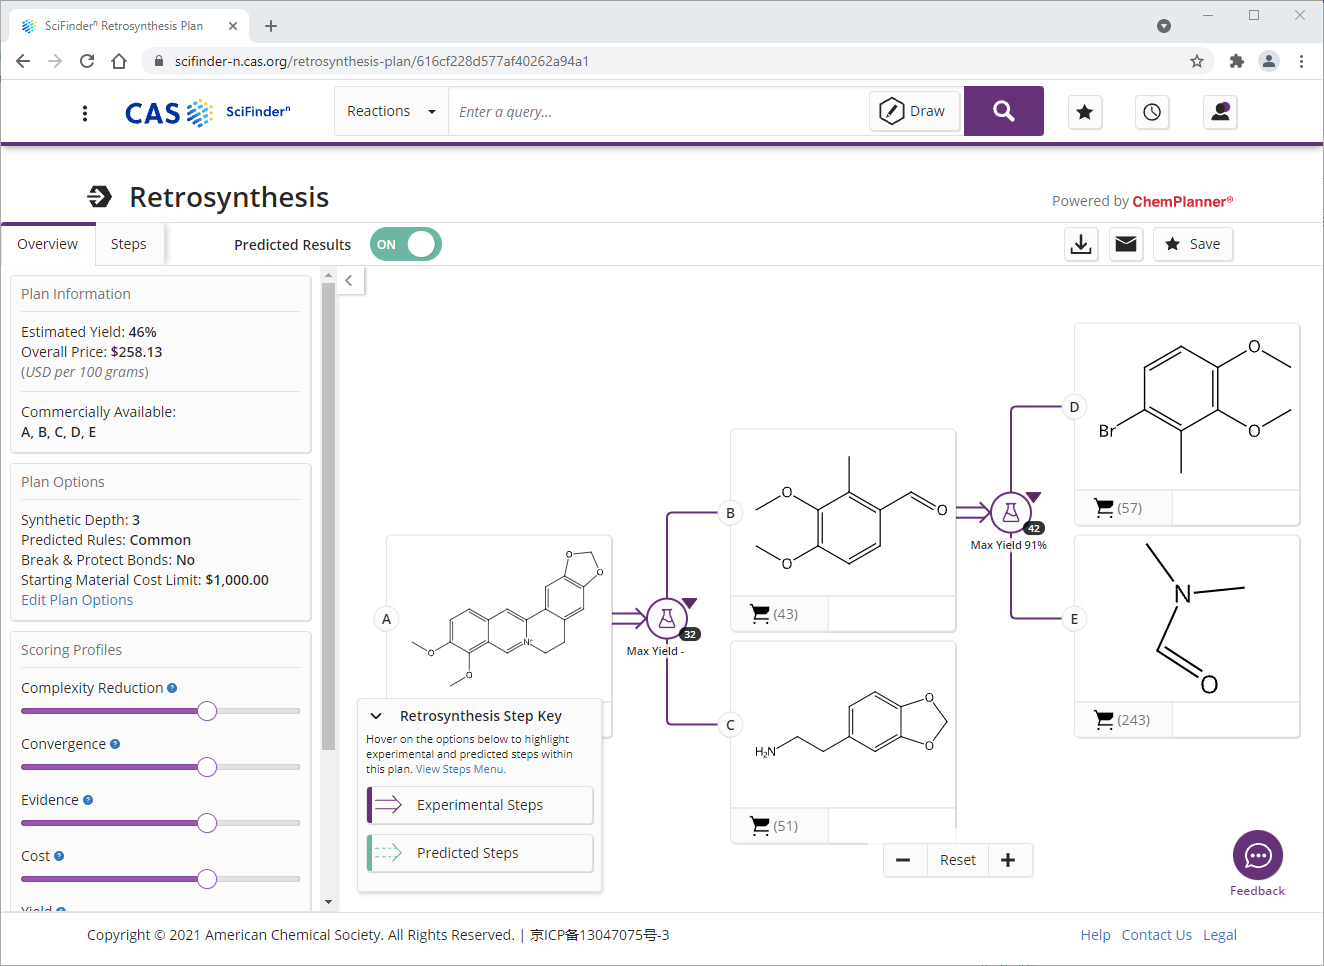Open the Feedback chat bubble
Screen dimensions: 1324x966
coord(1257,855)
